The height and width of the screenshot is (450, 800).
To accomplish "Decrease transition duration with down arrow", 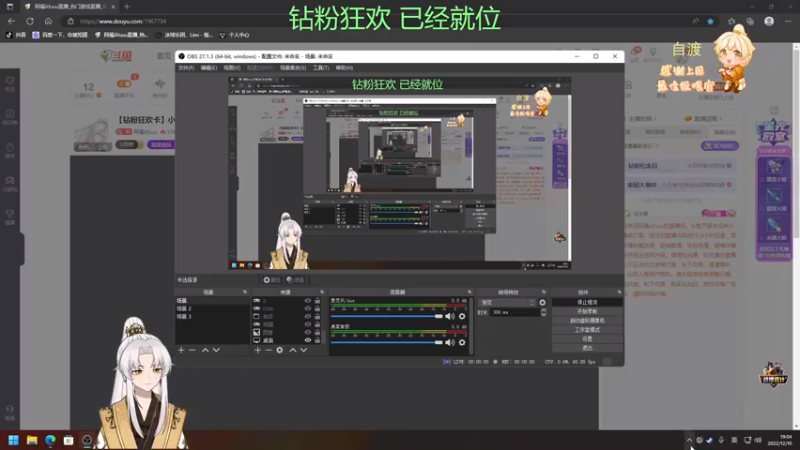I will point(543,314).
